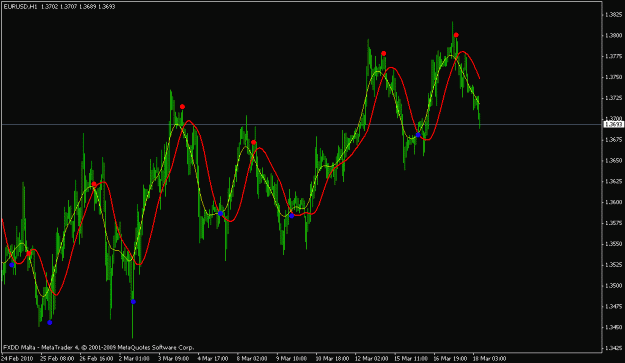The height and width of the screenshot is (363, 625).
Task: Click the 18 Mar 03:00 time label
Action: click(x=489, y=359)
